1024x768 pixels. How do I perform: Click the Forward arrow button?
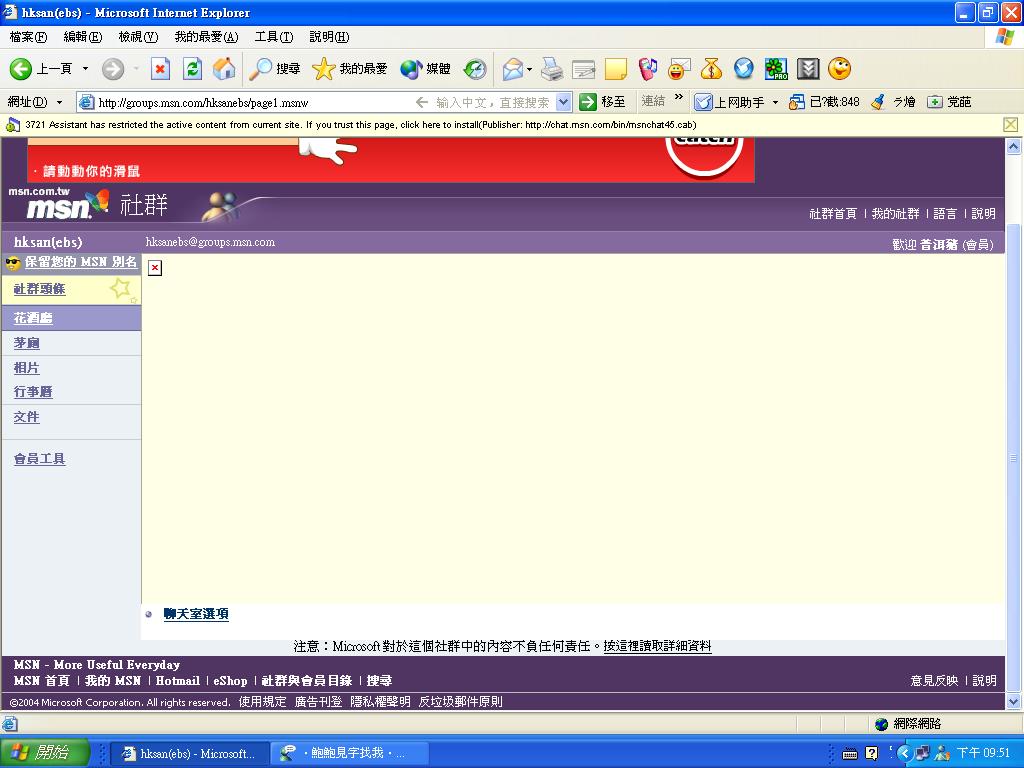coord(113,69)
